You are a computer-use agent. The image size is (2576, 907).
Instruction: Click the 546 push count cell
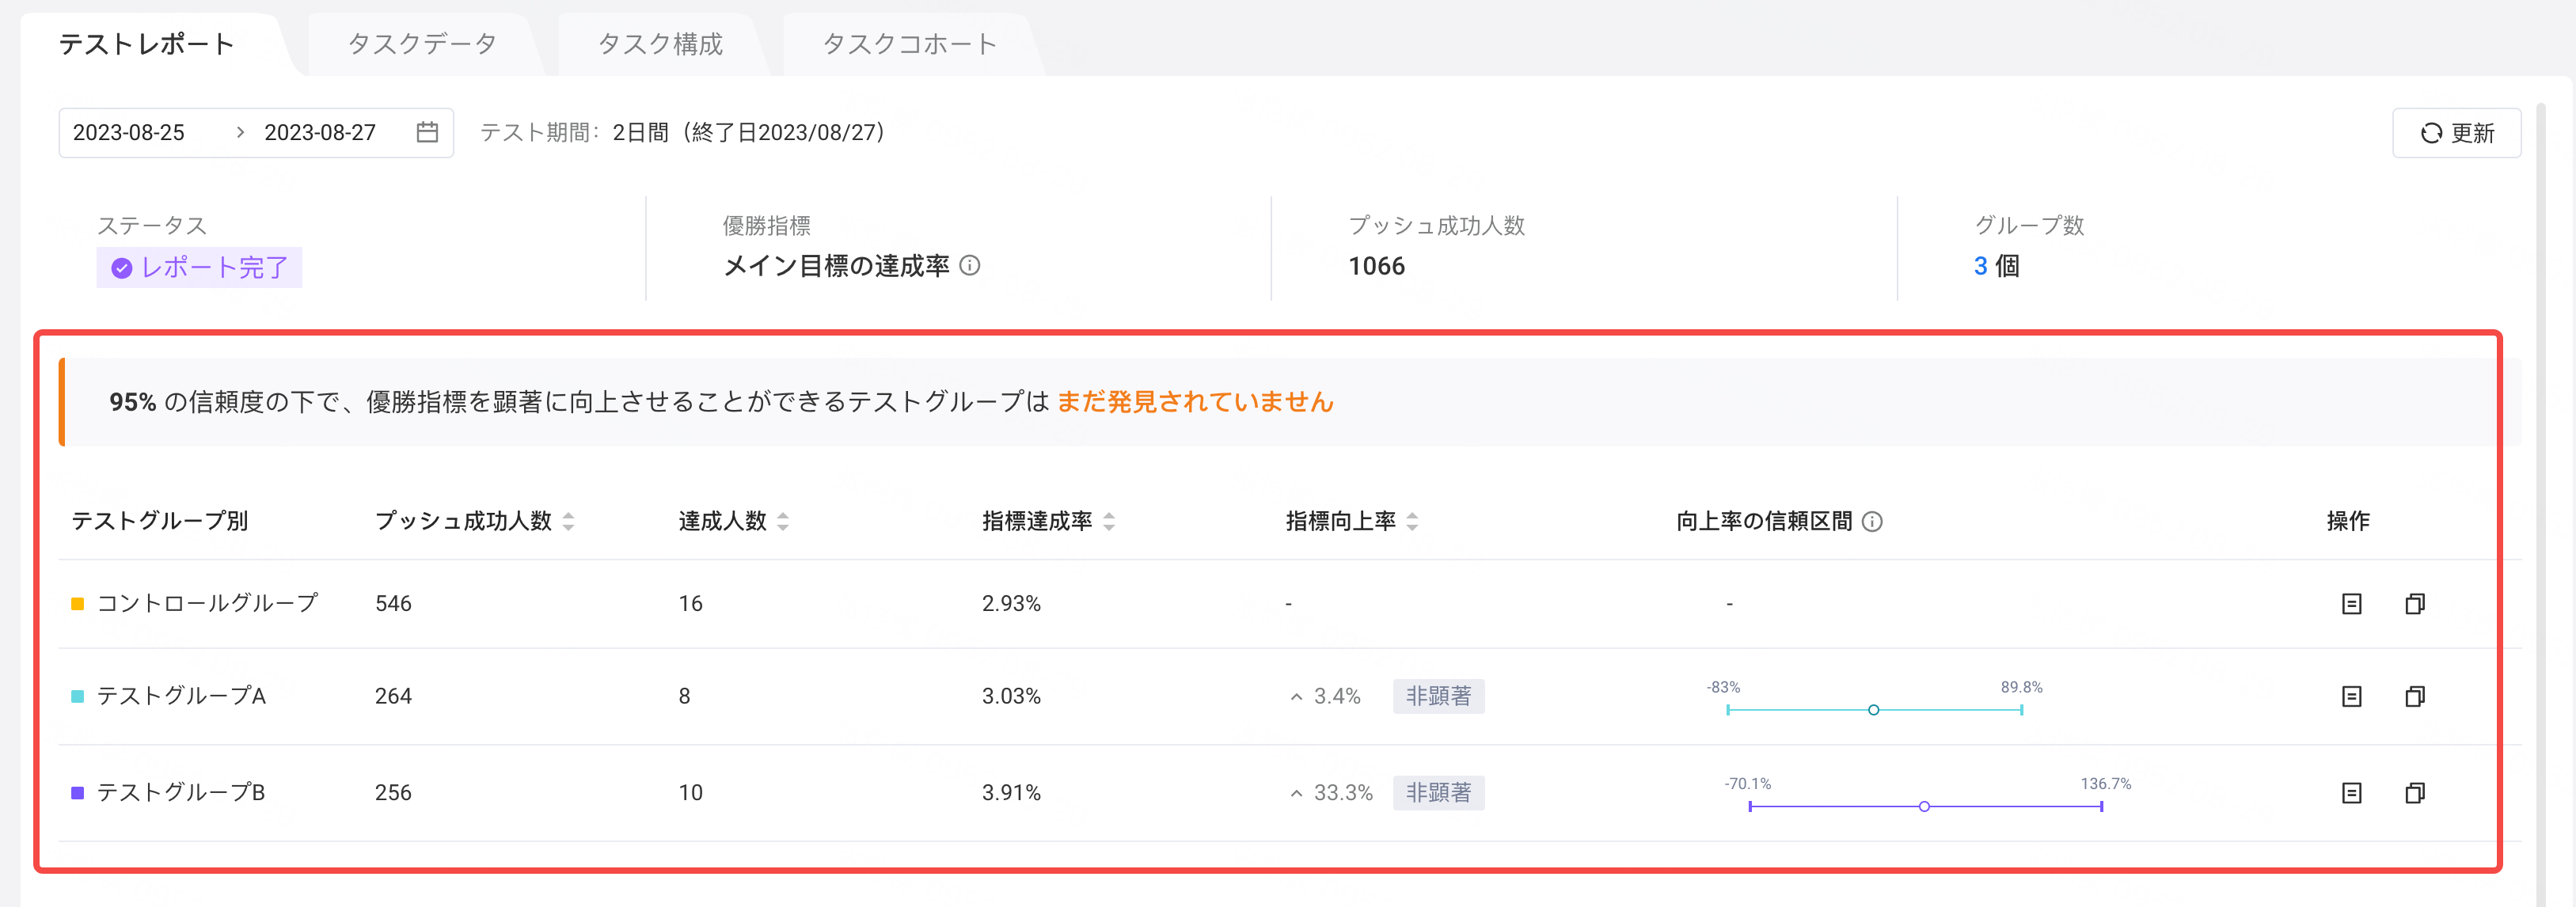pos(393,603)
